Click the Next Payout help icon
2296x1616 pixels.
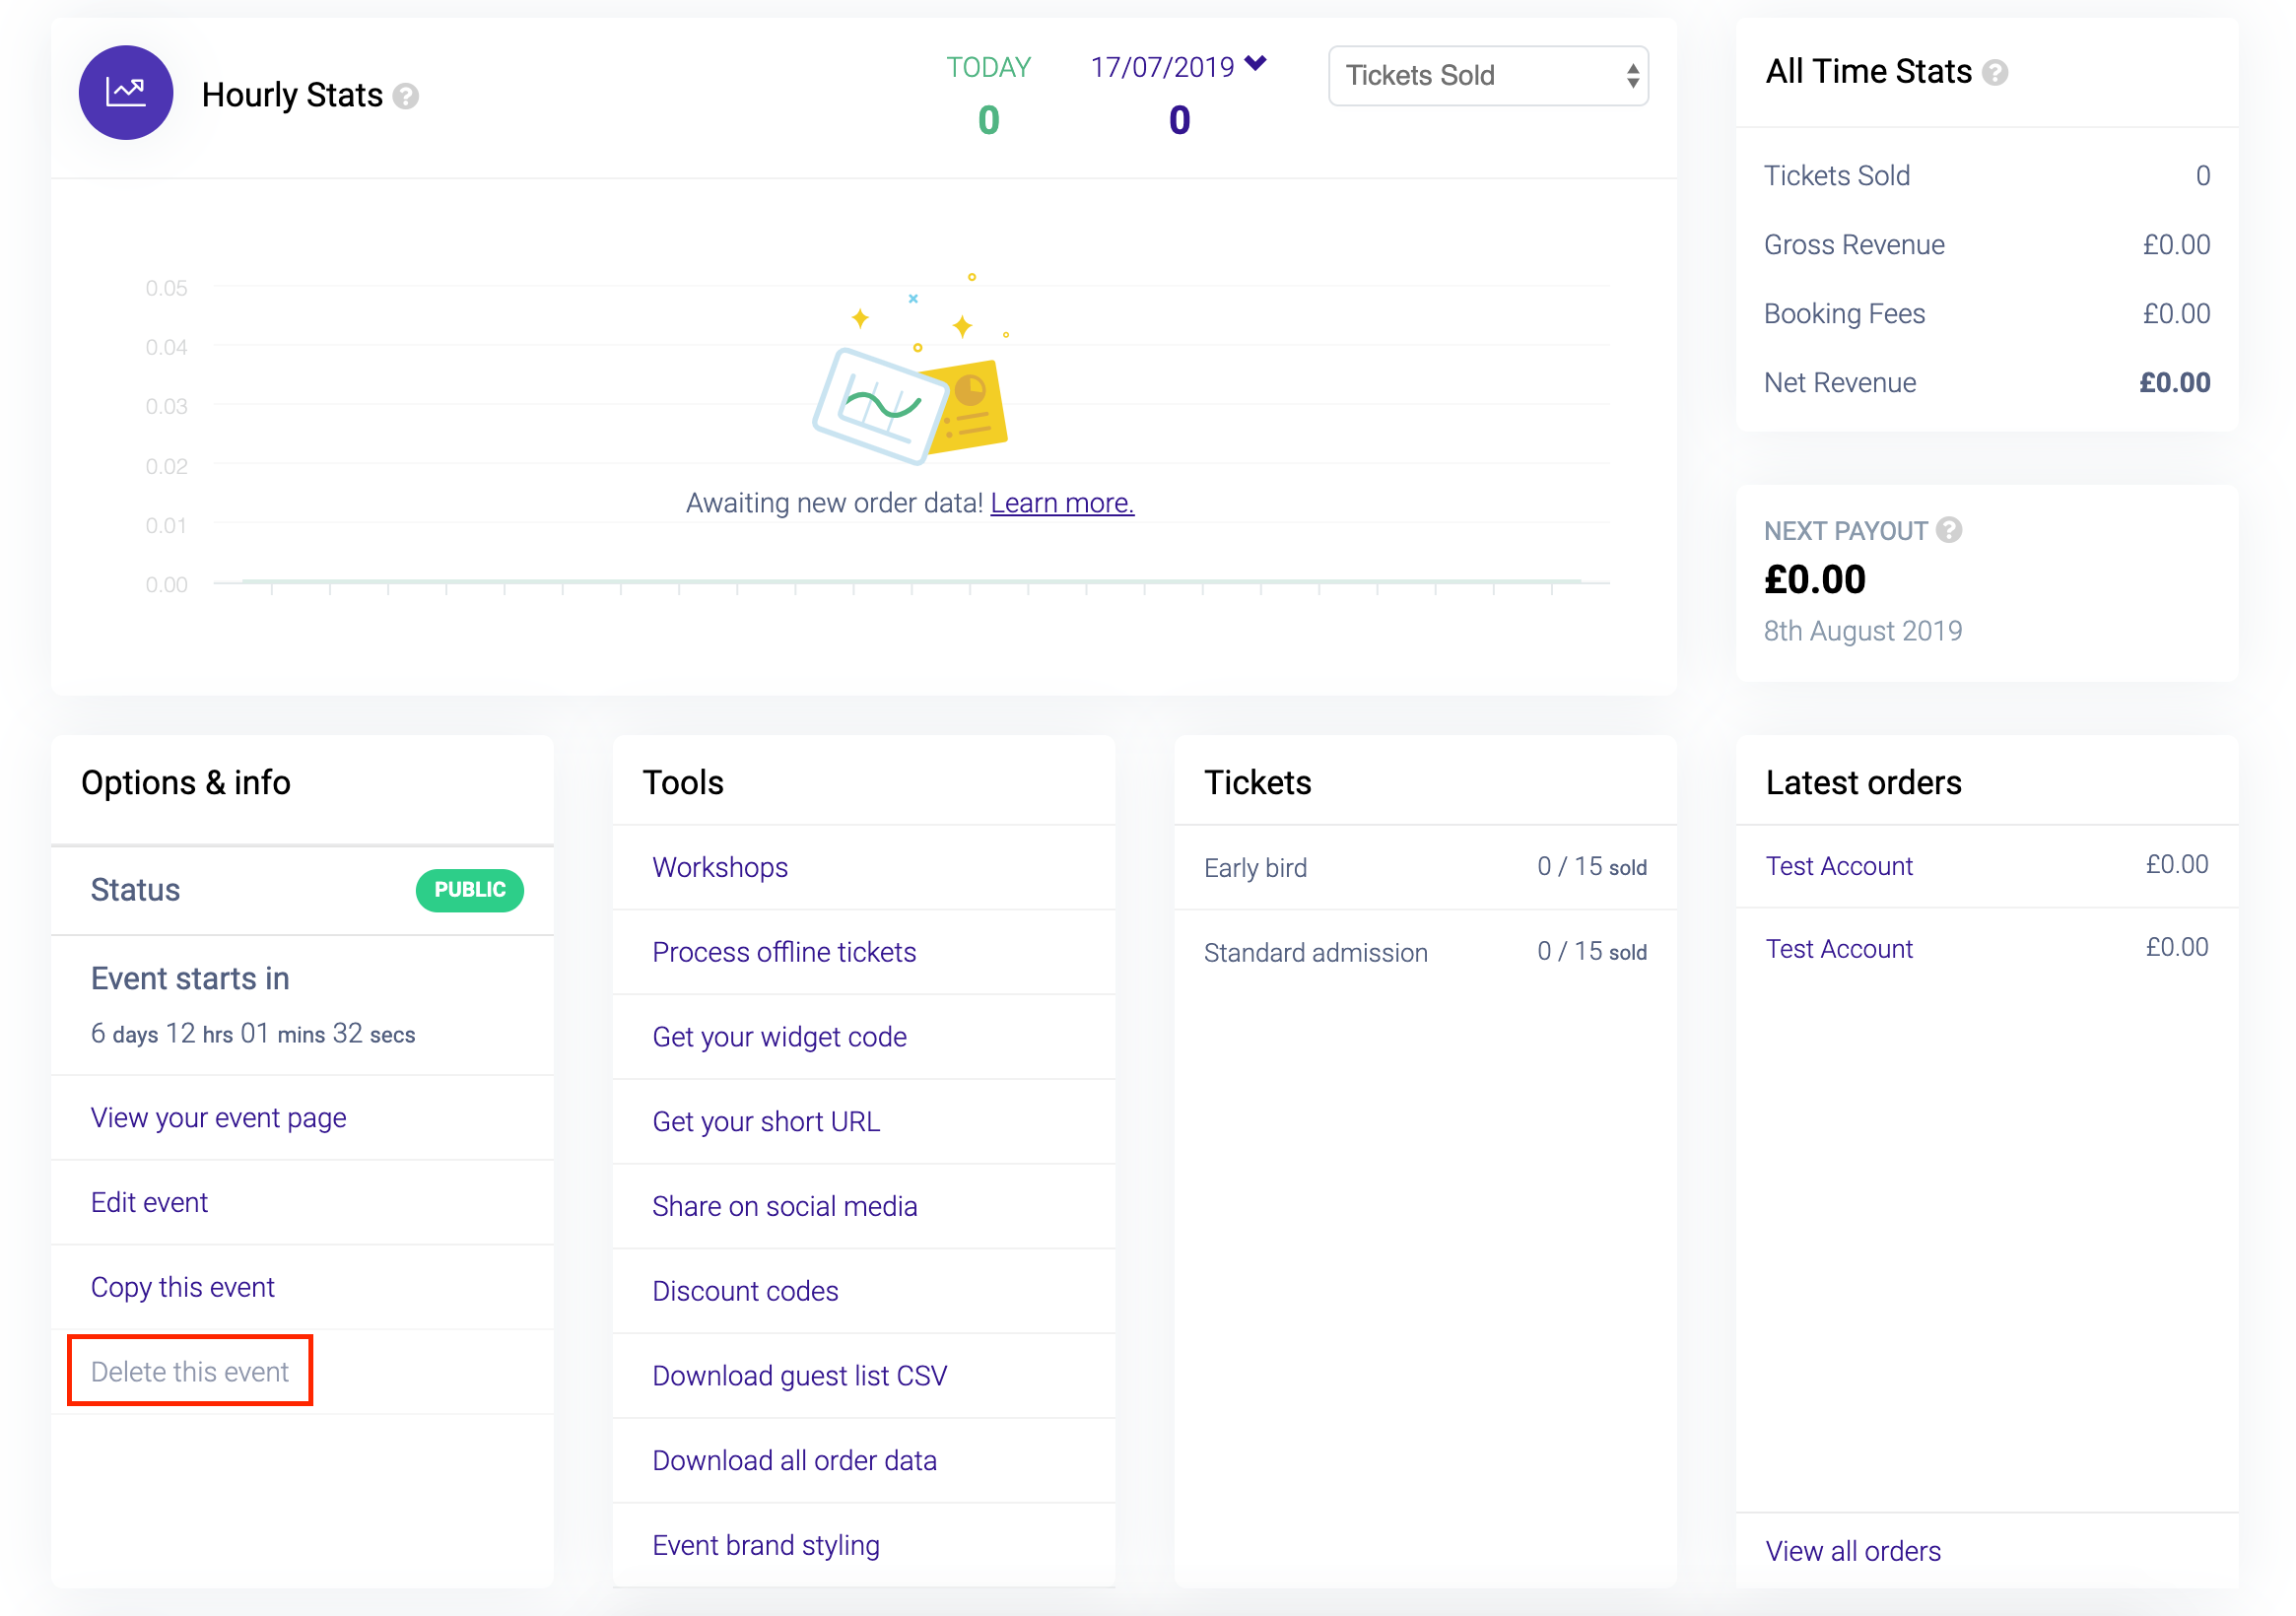pyautogui.click(x=1949, y=530)
